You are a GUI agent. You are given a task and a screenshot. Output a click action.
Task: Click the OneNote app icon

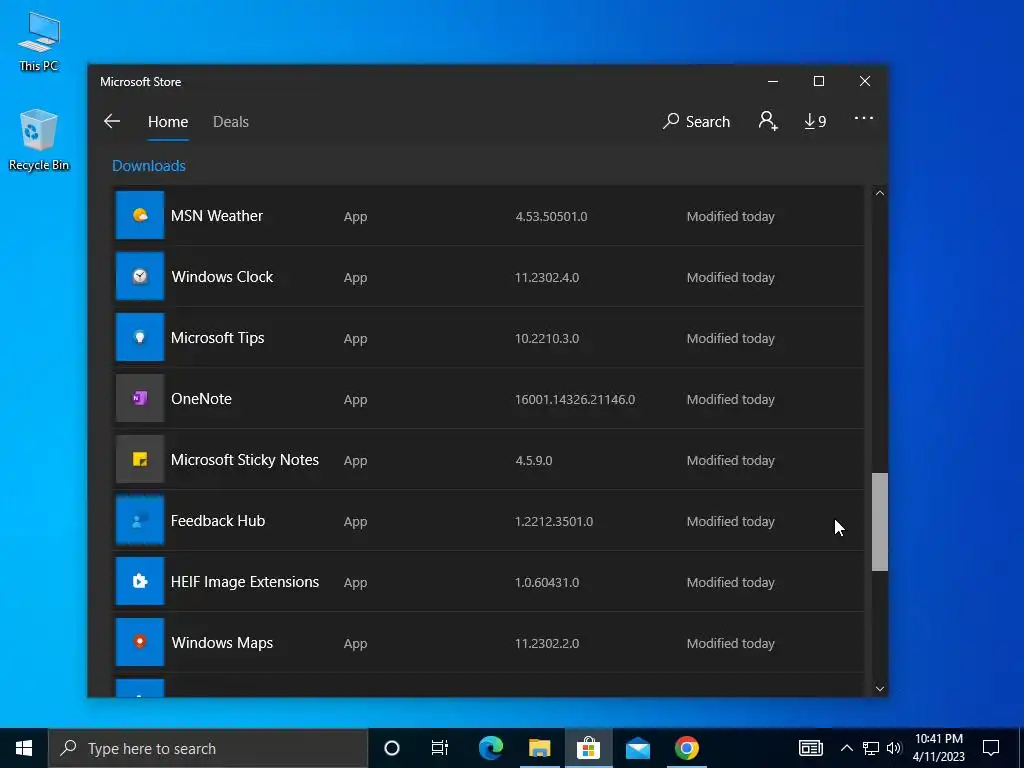tap(140, 398)
